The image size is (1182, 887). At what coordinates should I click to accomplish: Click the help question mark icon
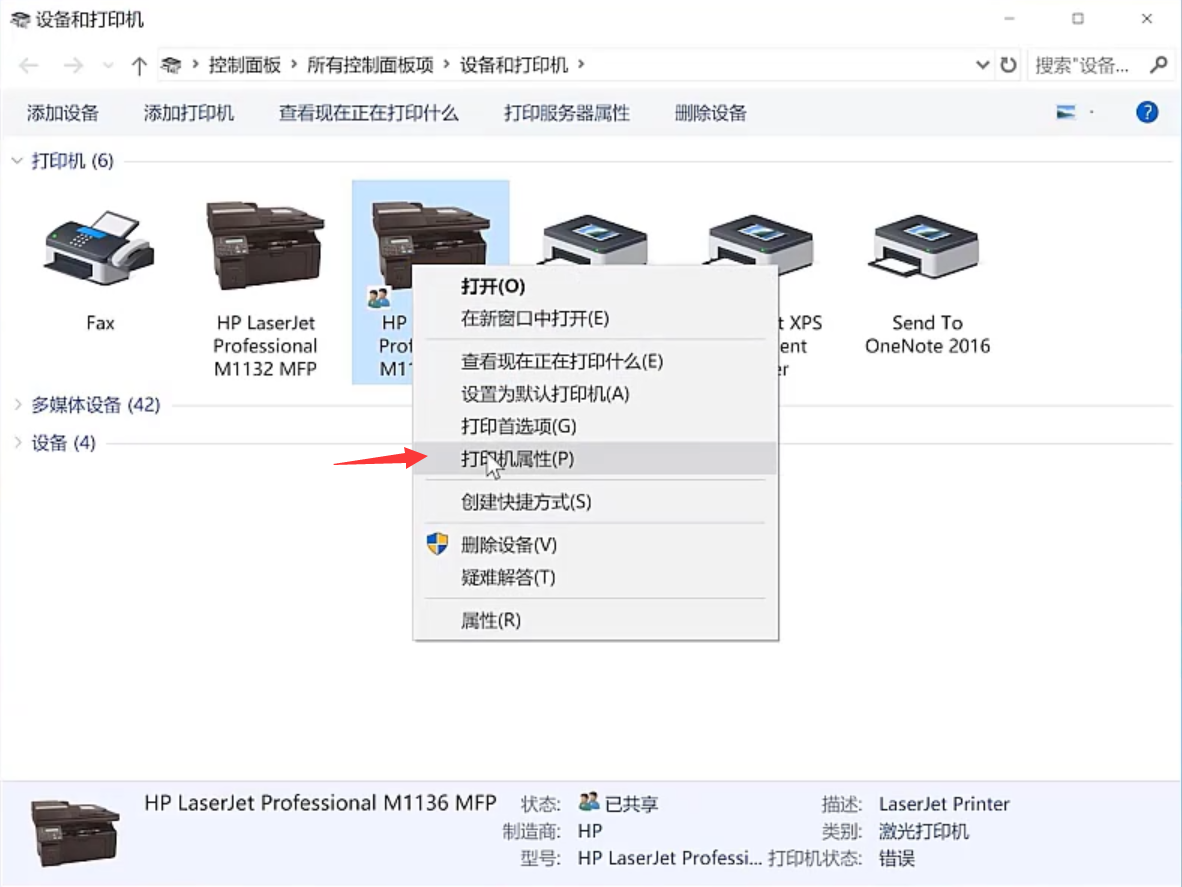click(x=1147, y=112)
